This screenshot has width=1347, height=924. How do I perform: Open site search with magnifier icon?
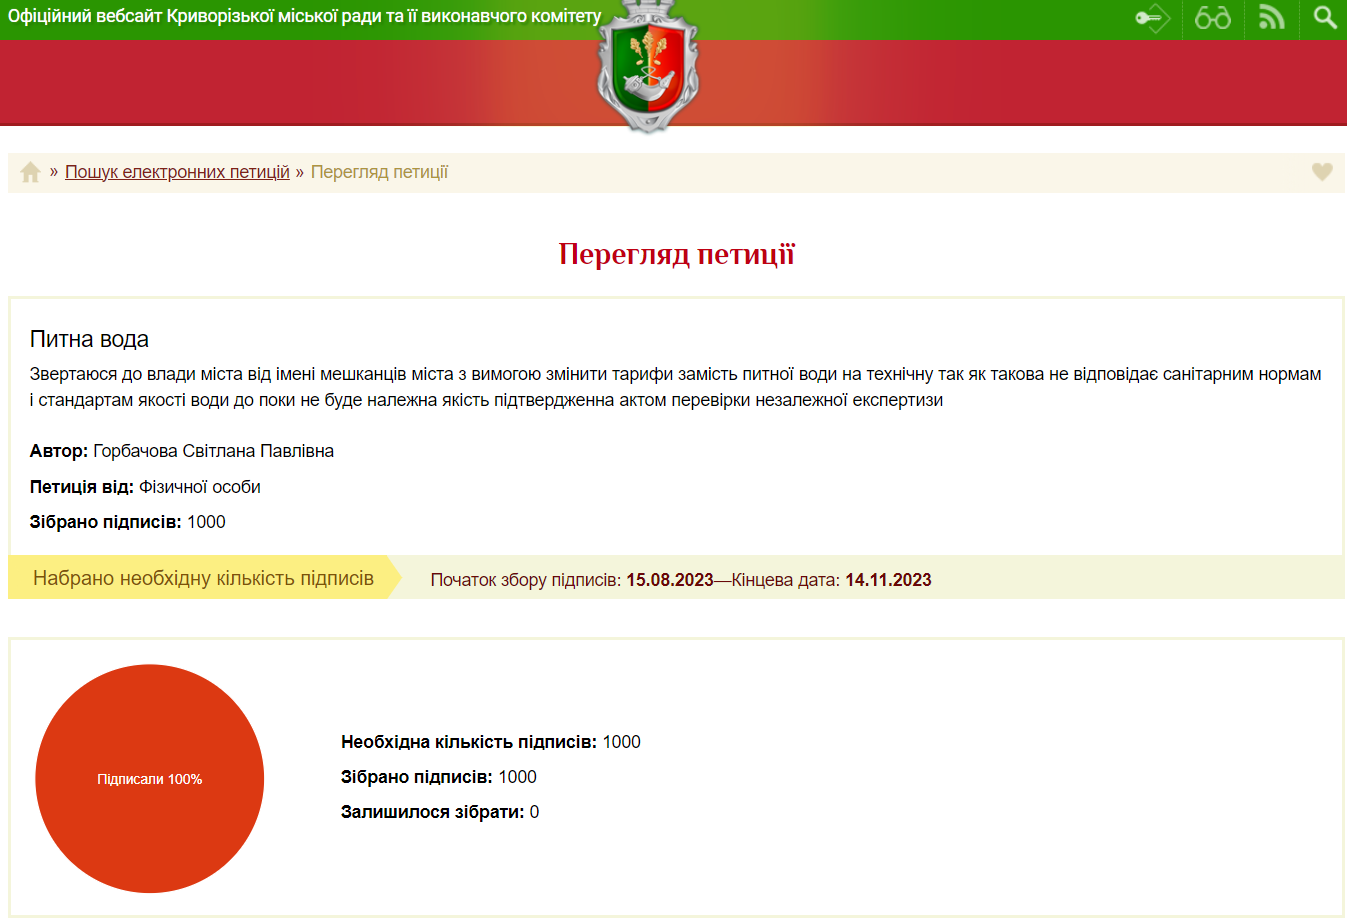[1325, 18]
